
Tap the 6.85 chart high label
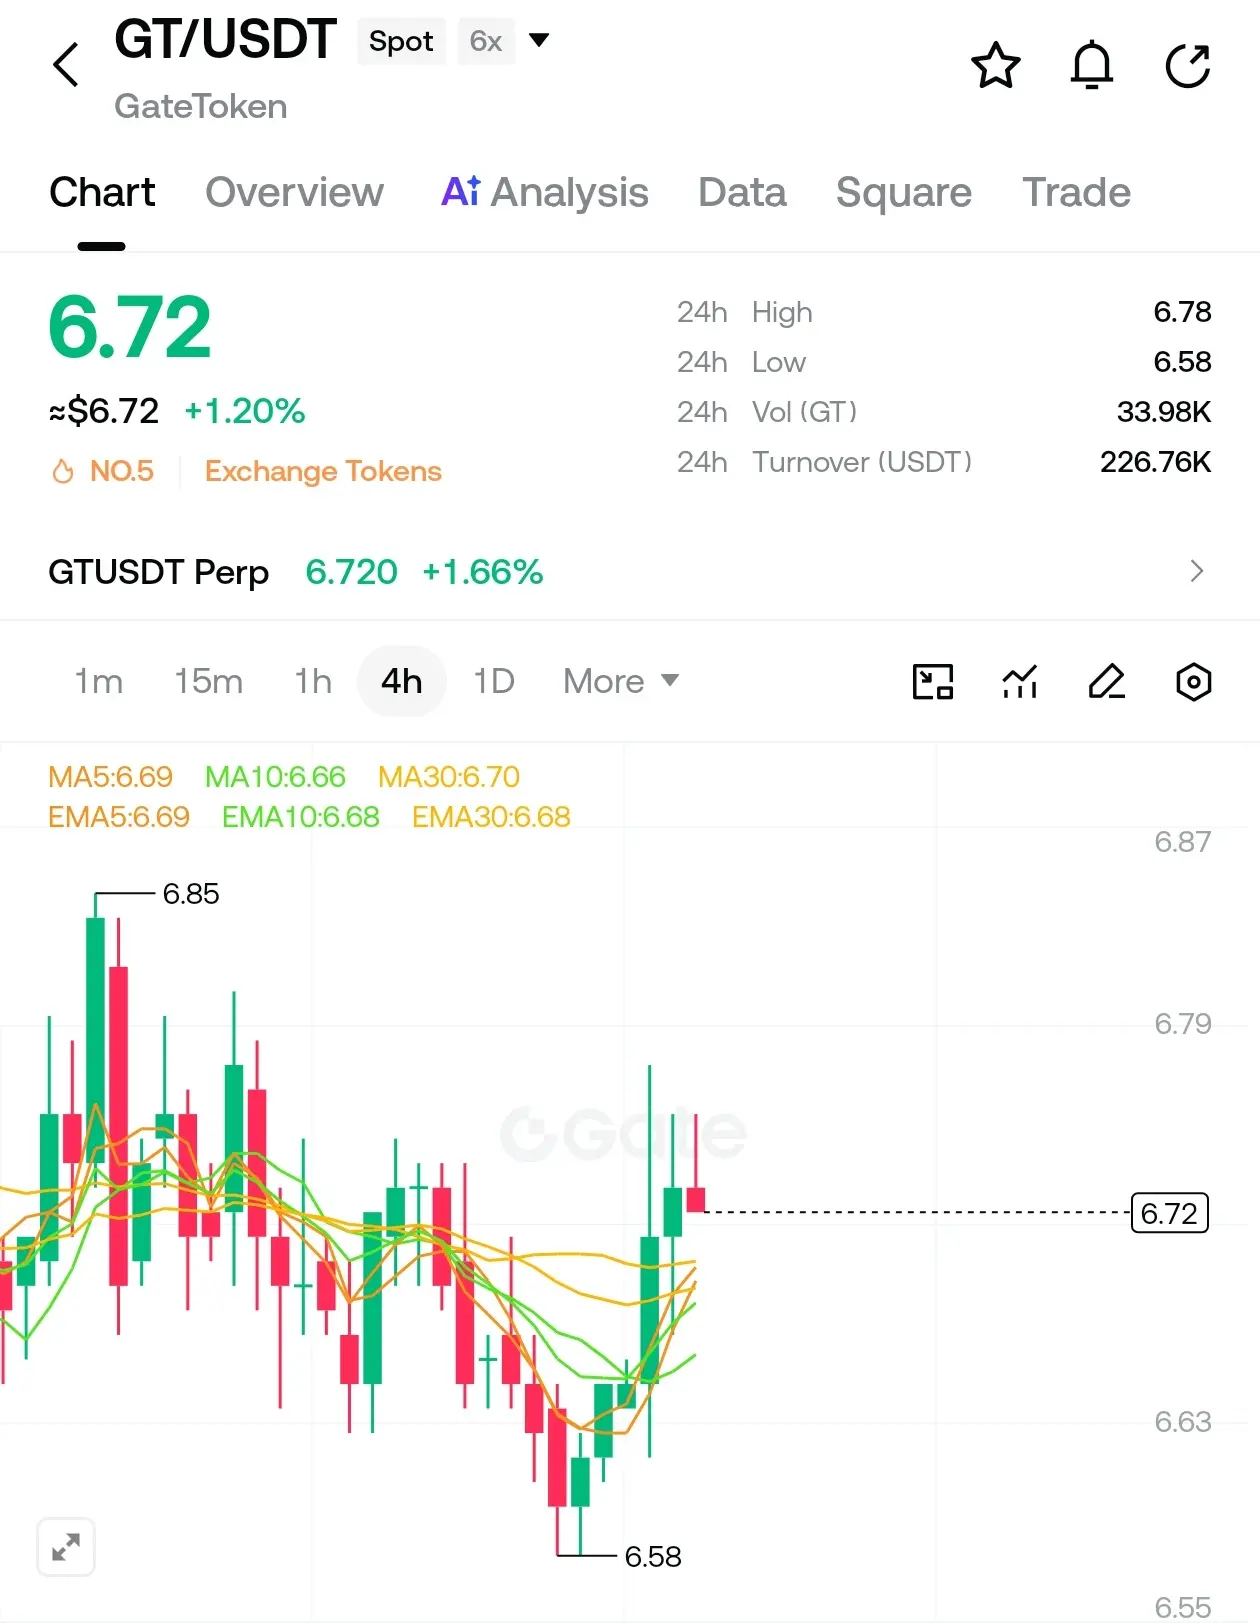191,893
